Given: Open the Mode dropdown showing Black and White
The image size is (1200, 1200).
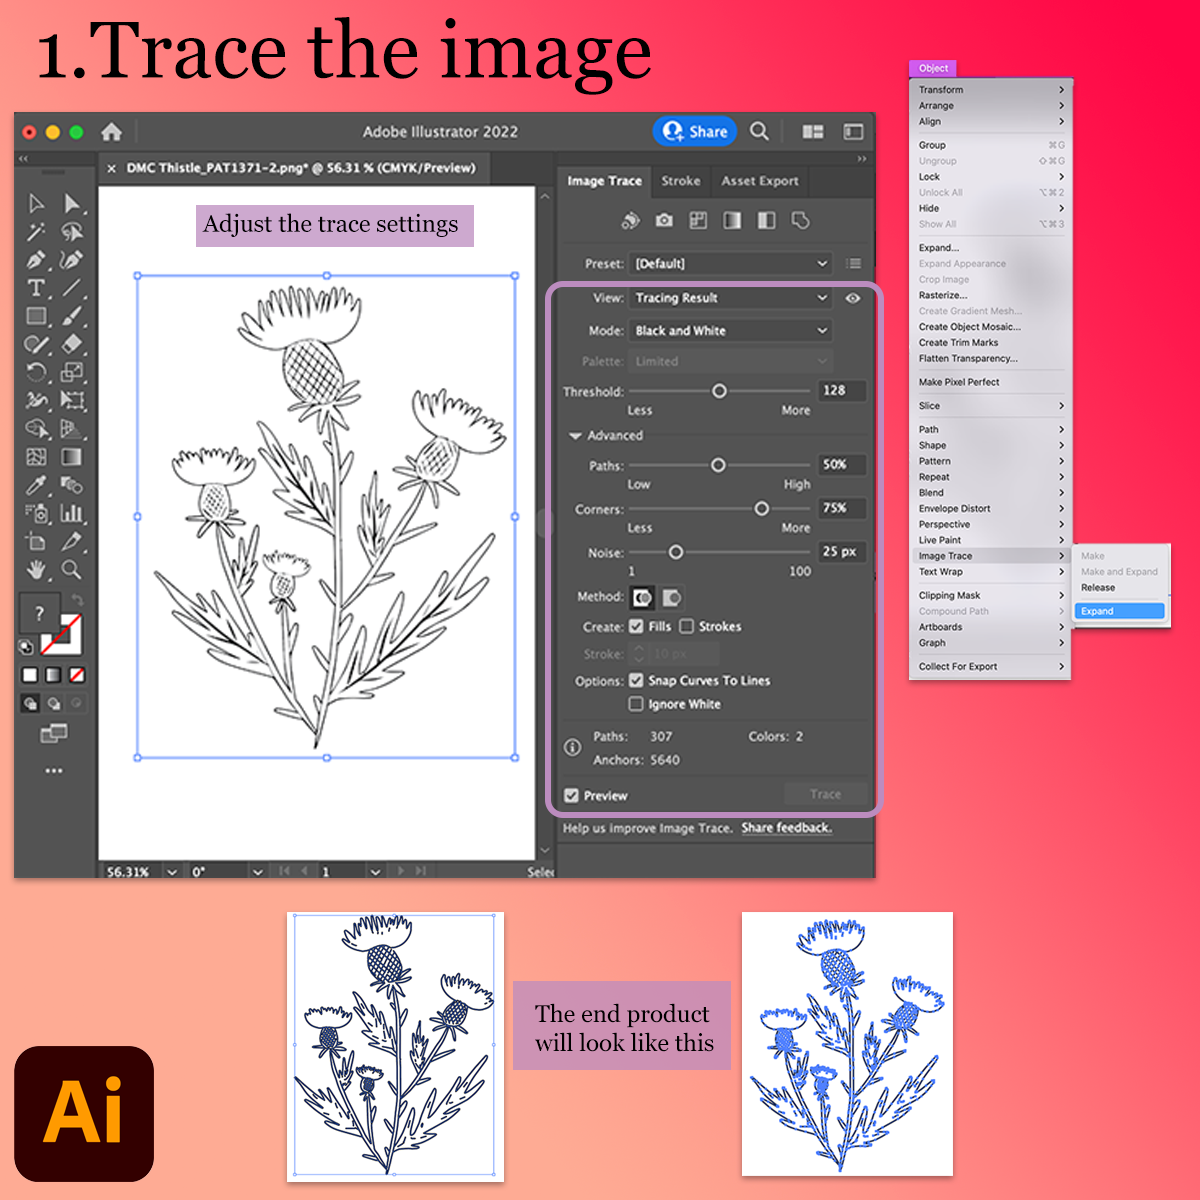Looking at the screenshot, I should coord(730,330).
